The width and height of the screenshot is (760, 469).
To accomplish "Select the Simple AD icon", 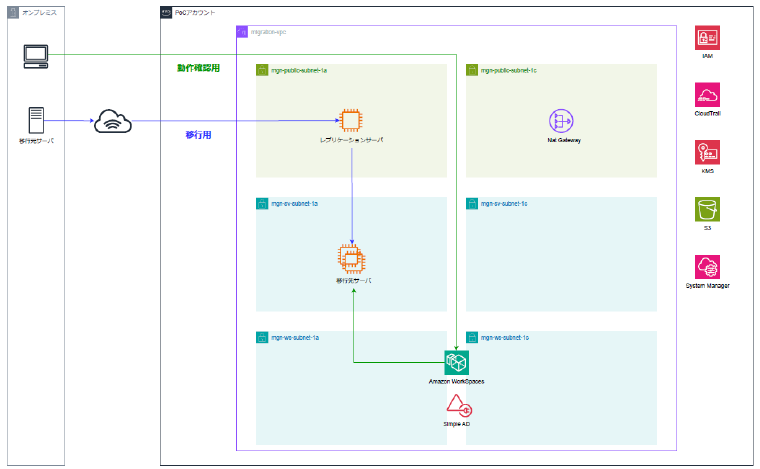I will coord(457,405).
